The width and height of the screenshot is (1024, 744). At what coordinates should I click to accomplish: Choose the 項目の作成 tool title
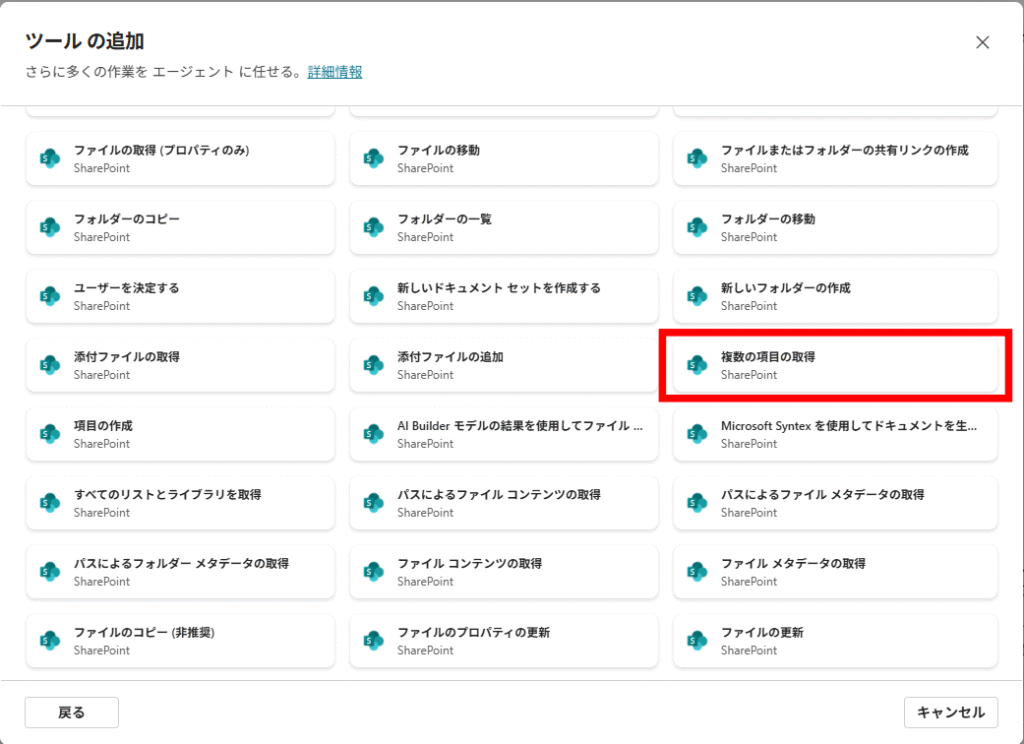pos(103,426)
